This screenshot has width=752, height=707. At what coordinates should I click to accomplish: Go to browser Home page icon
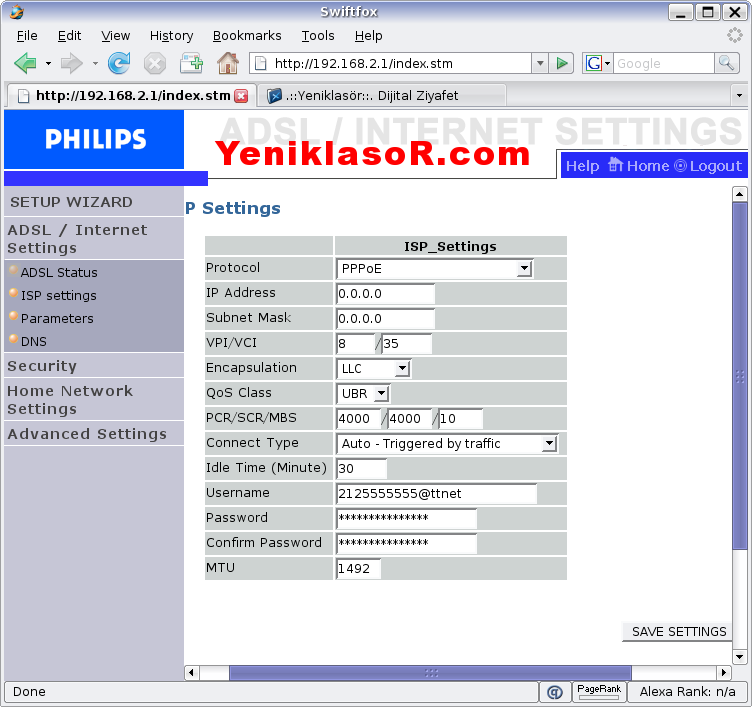coord(228,63)
